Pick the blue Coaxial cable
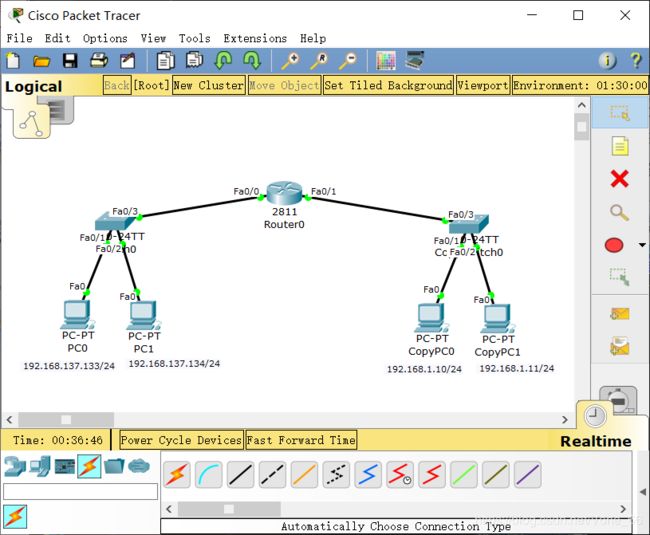Screen dimensions: 650x535 point(368,474)
